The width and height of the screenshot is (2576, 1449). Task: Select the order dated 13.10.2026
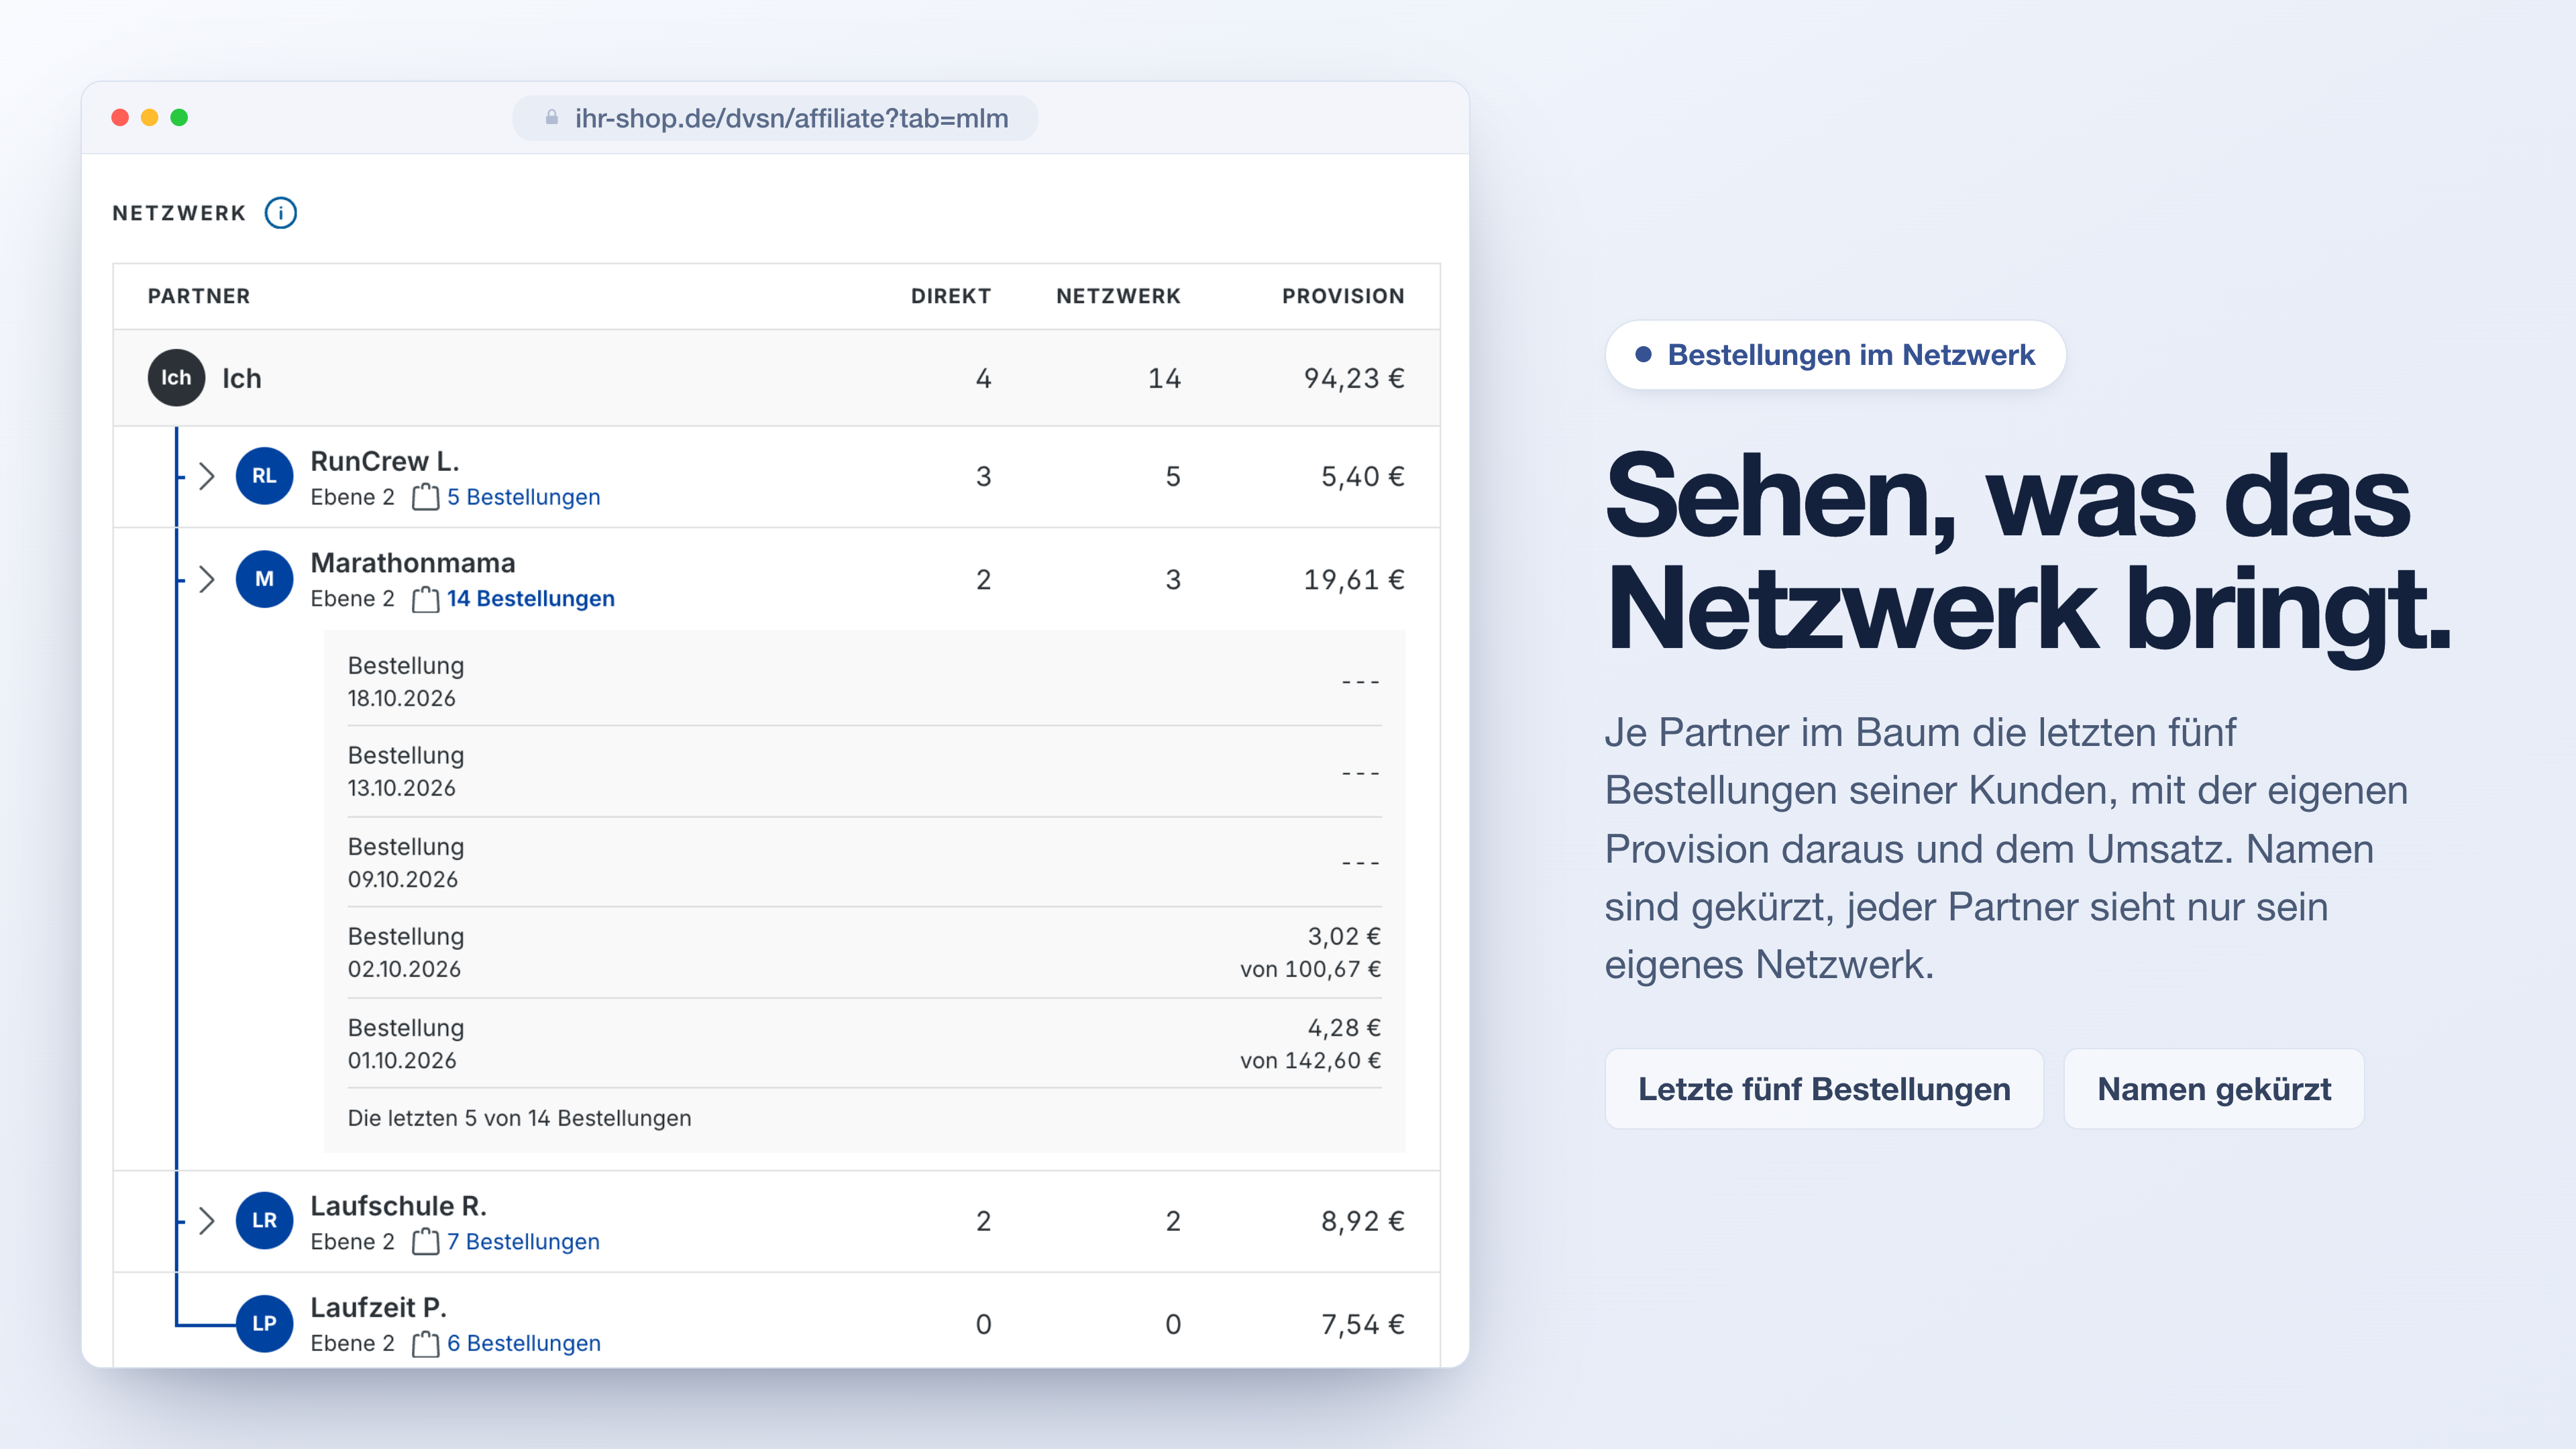[864, 771]
